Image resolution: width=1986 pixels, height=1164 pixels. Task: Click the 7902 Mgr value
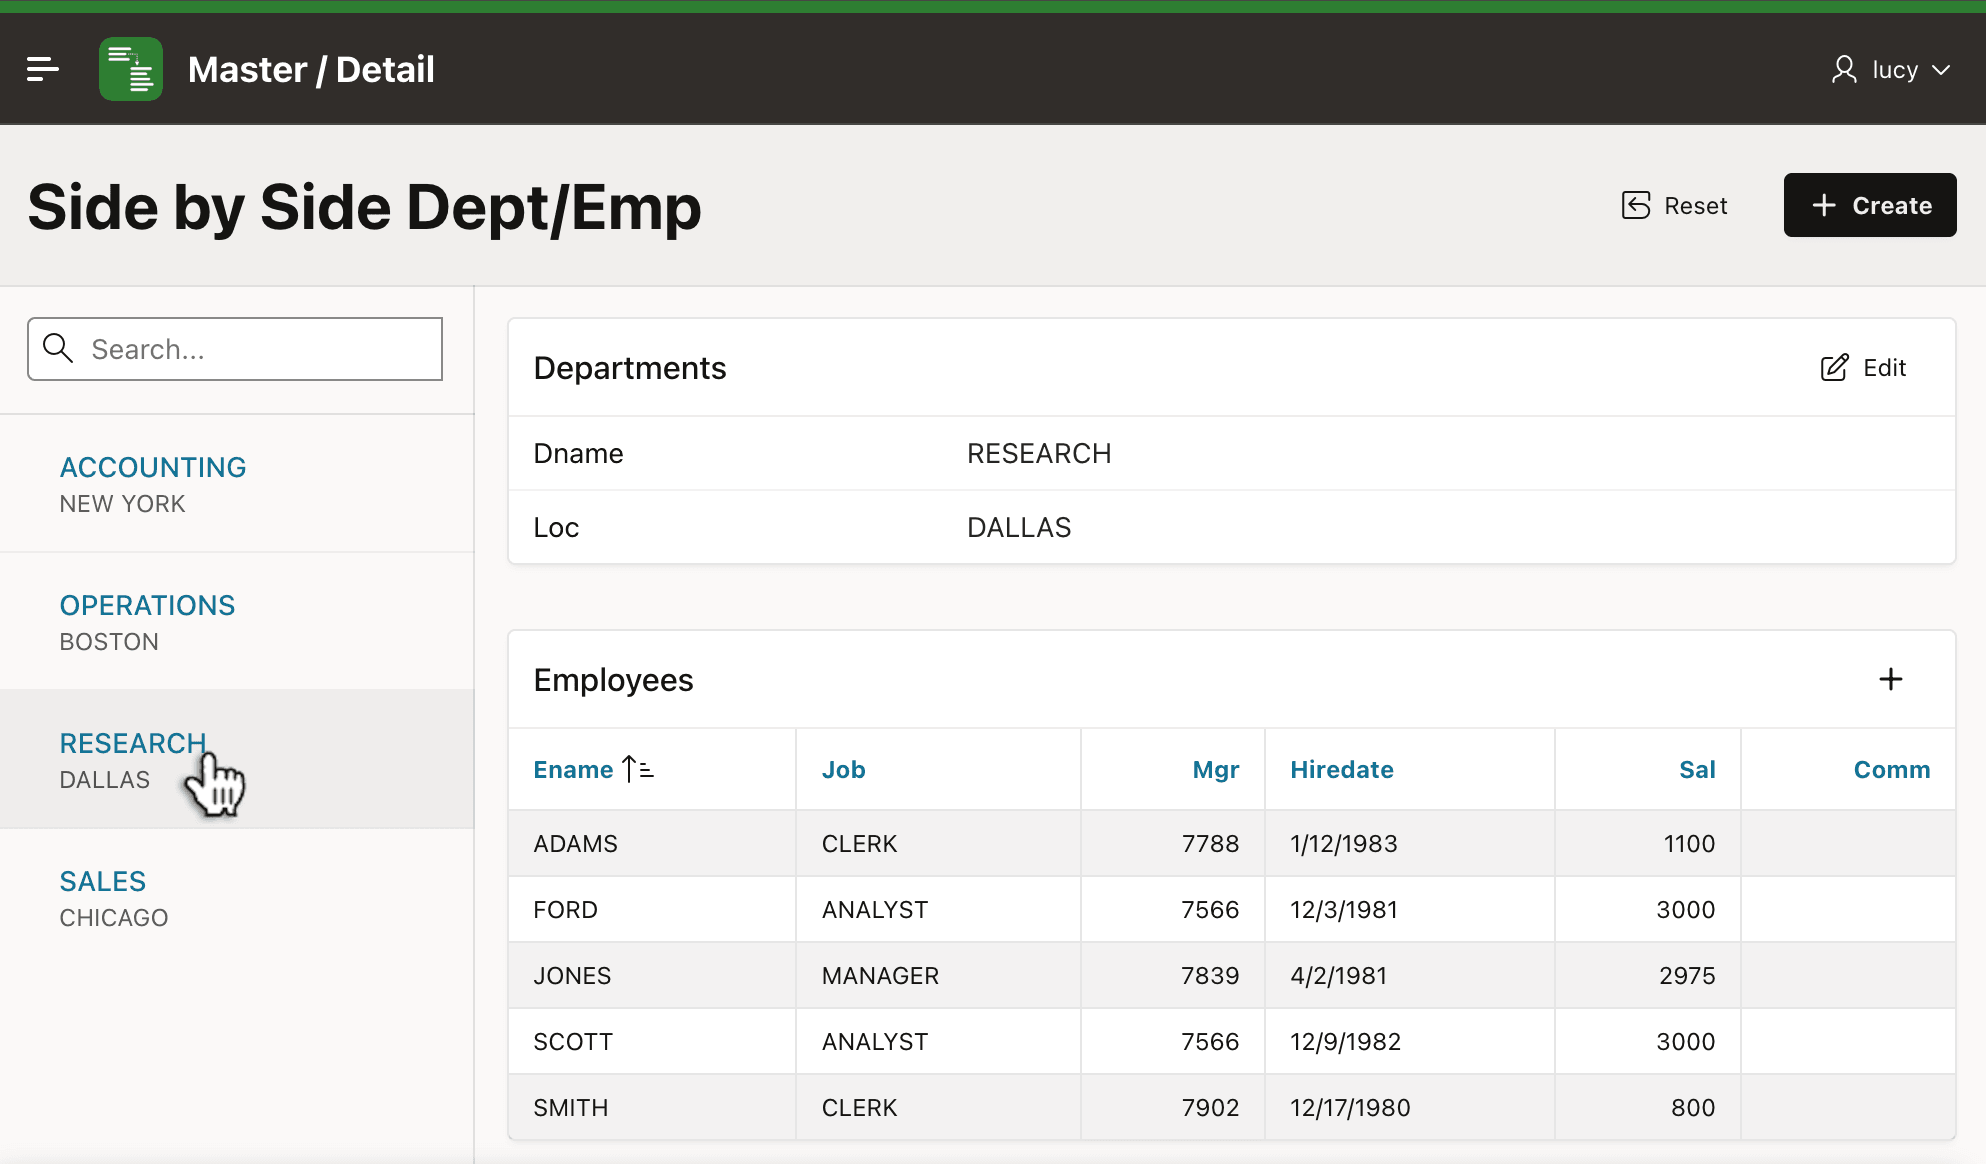(1210, 1107)
